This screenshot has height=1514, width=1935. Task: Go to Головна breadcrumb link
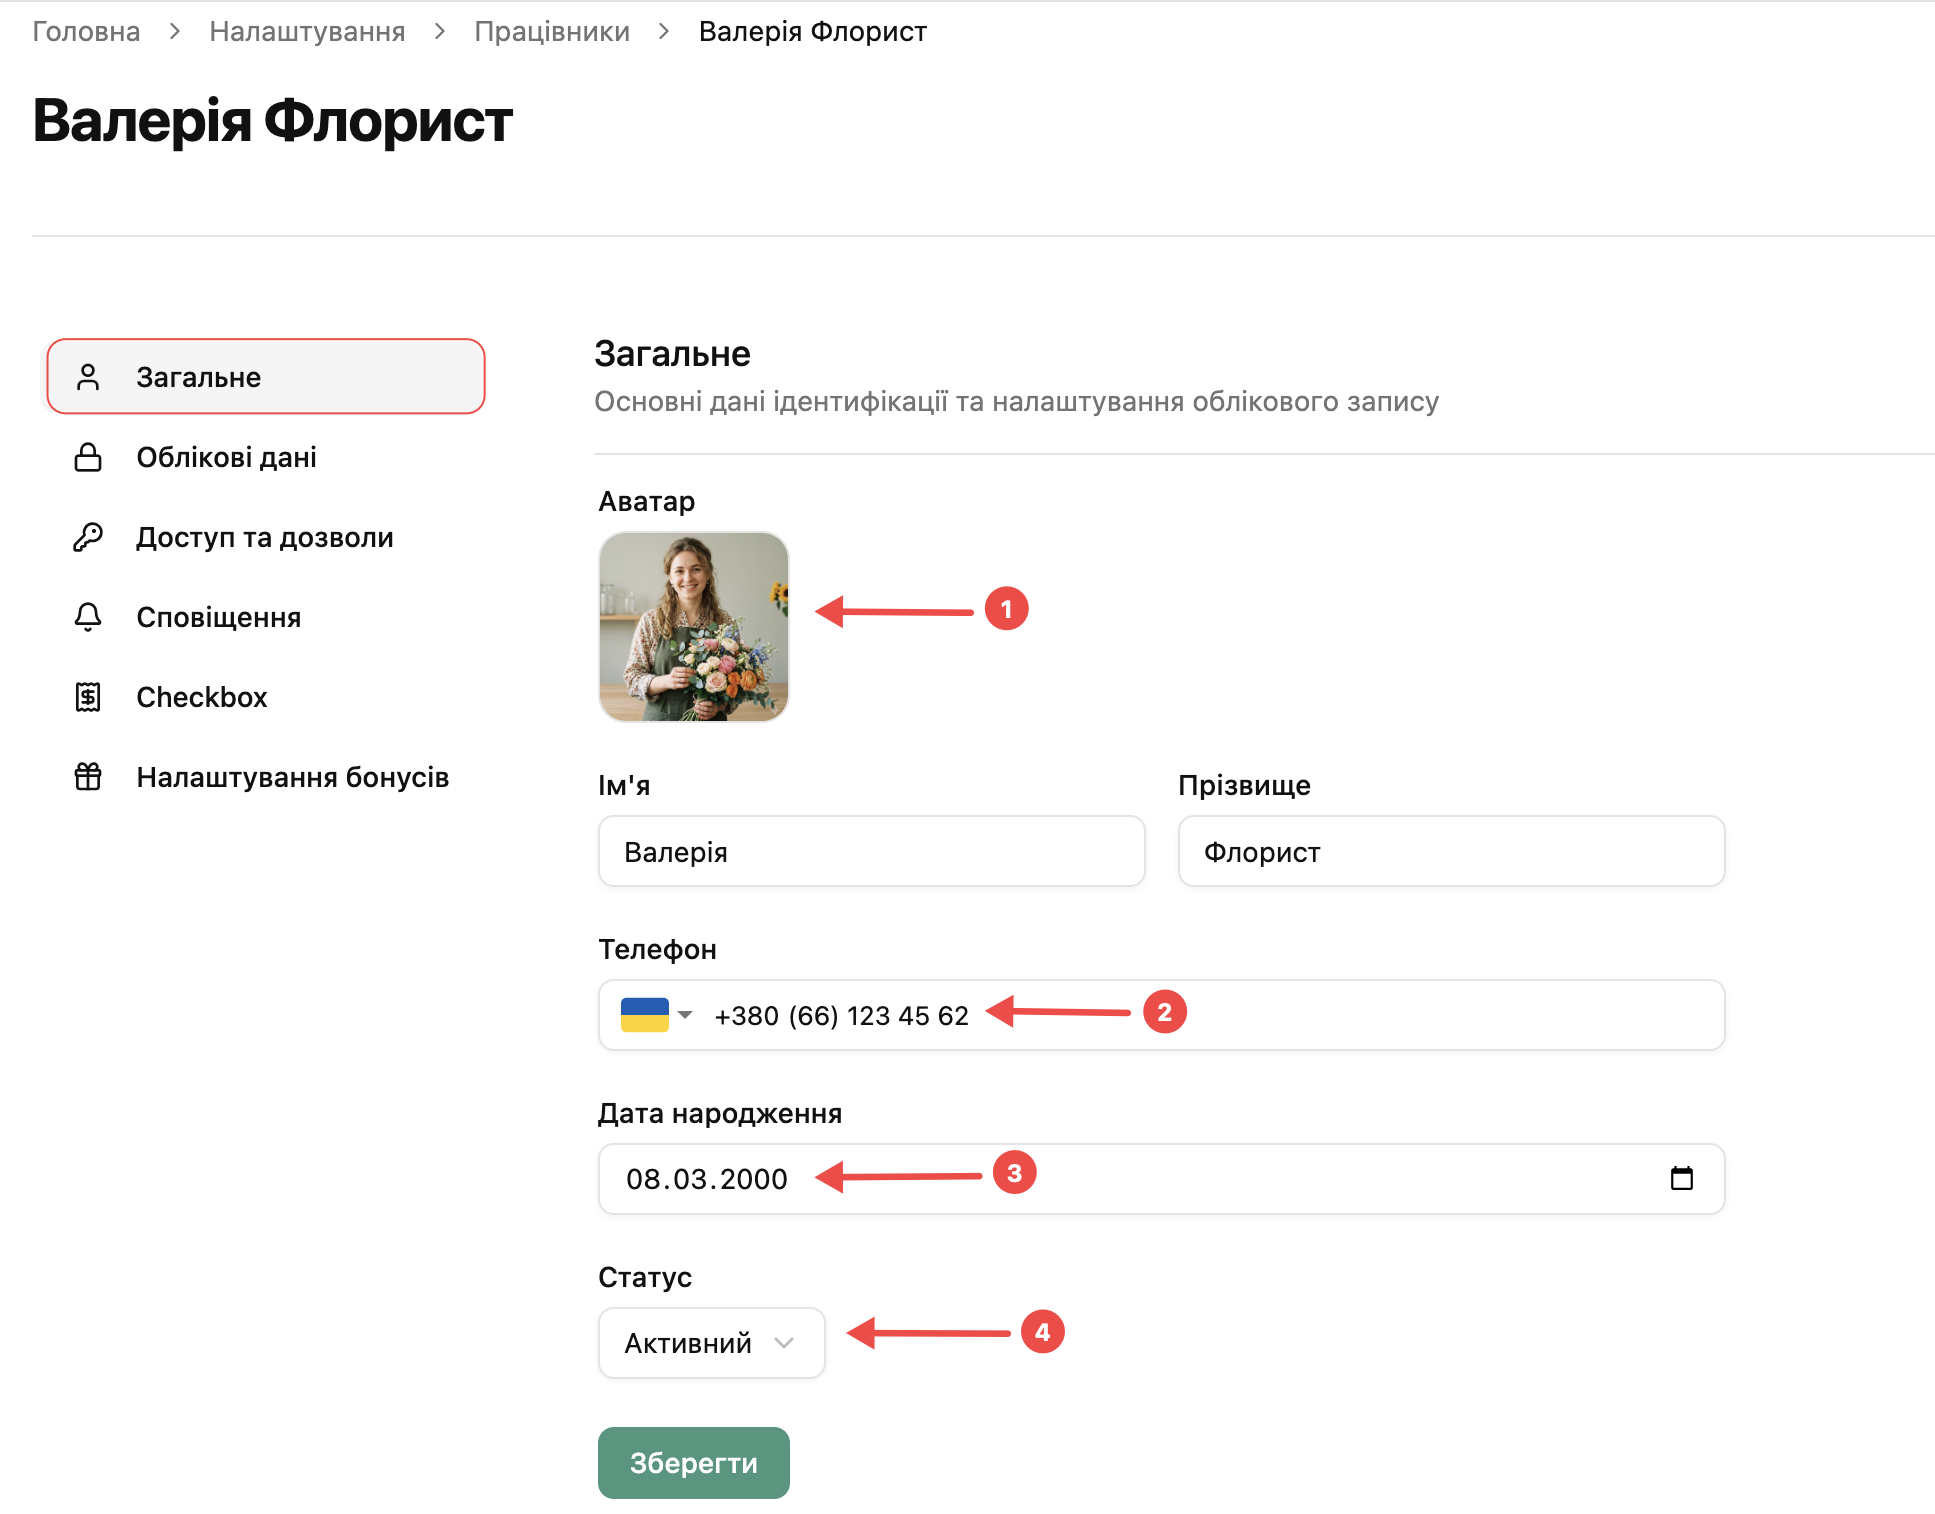click(86, 32)
